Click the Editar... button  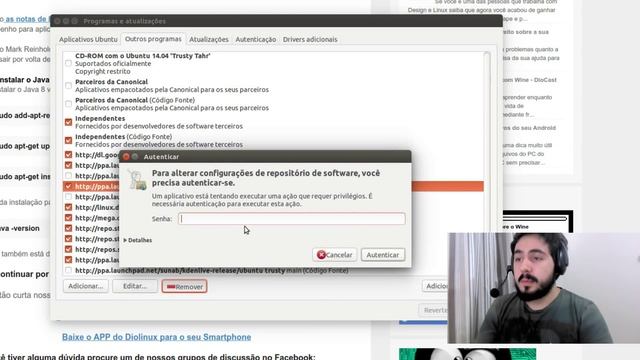point(135,286)
